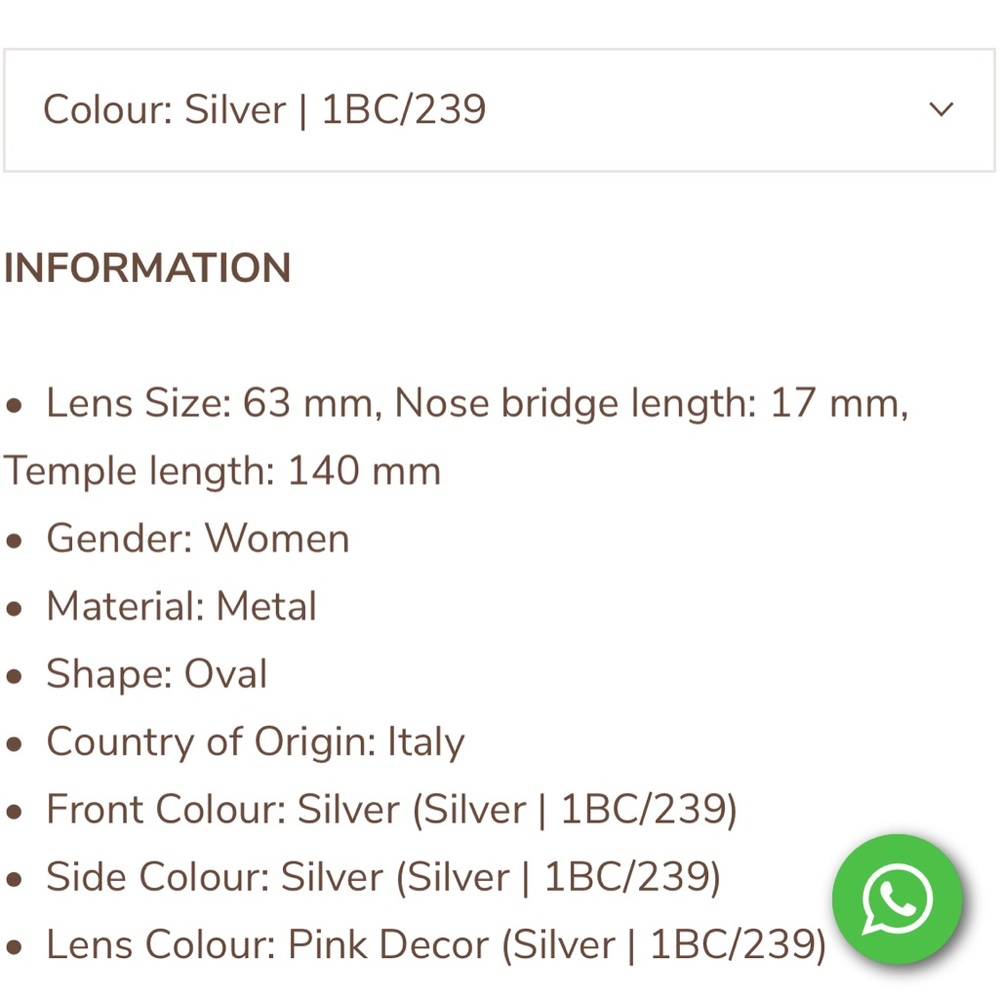Click the 'Side Colour: Silver' list item
Viewport: 1000px width, 1000px height.
[x=383, y=877]
